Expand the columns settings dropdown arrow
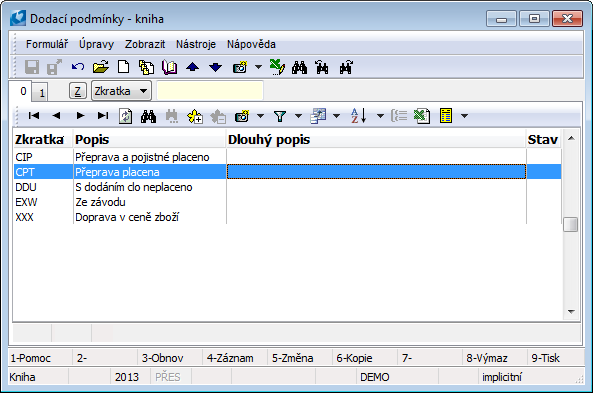This screenshot has width=593, height=393. coord(336,116)
